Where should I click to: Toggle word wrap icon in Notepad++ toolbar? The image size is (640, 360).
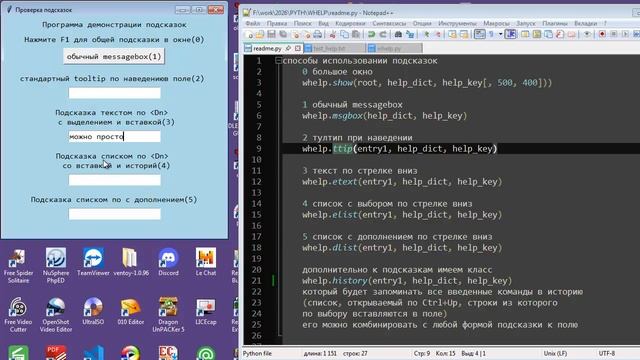click(480, 35)
